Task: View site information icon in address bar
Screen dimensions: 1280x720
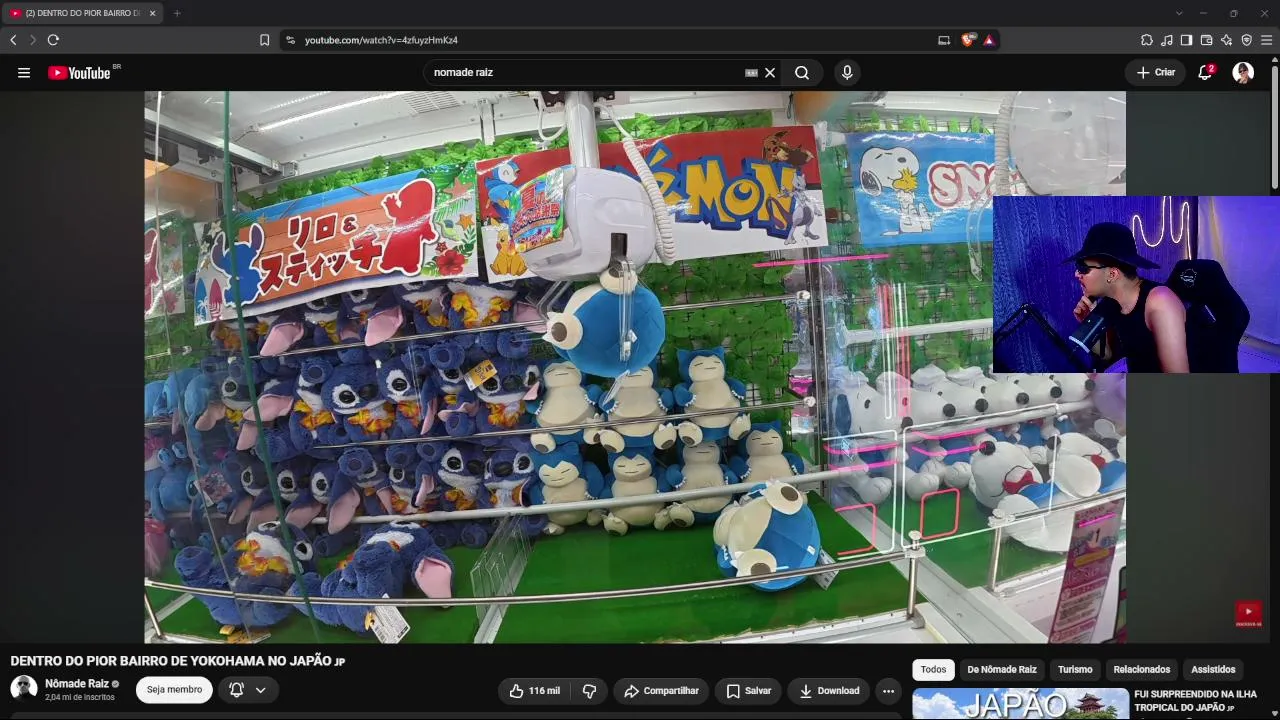Action: click(290, 40)
